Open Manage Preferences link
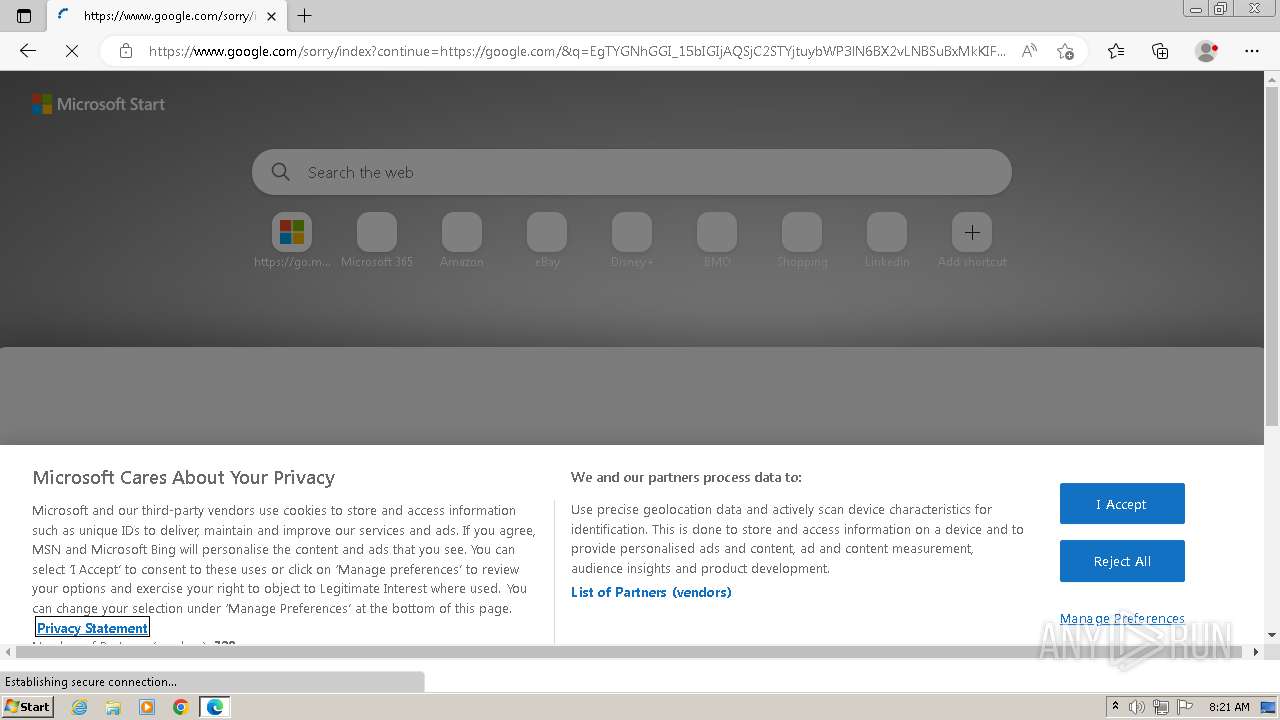 [x=1122, y=618]
